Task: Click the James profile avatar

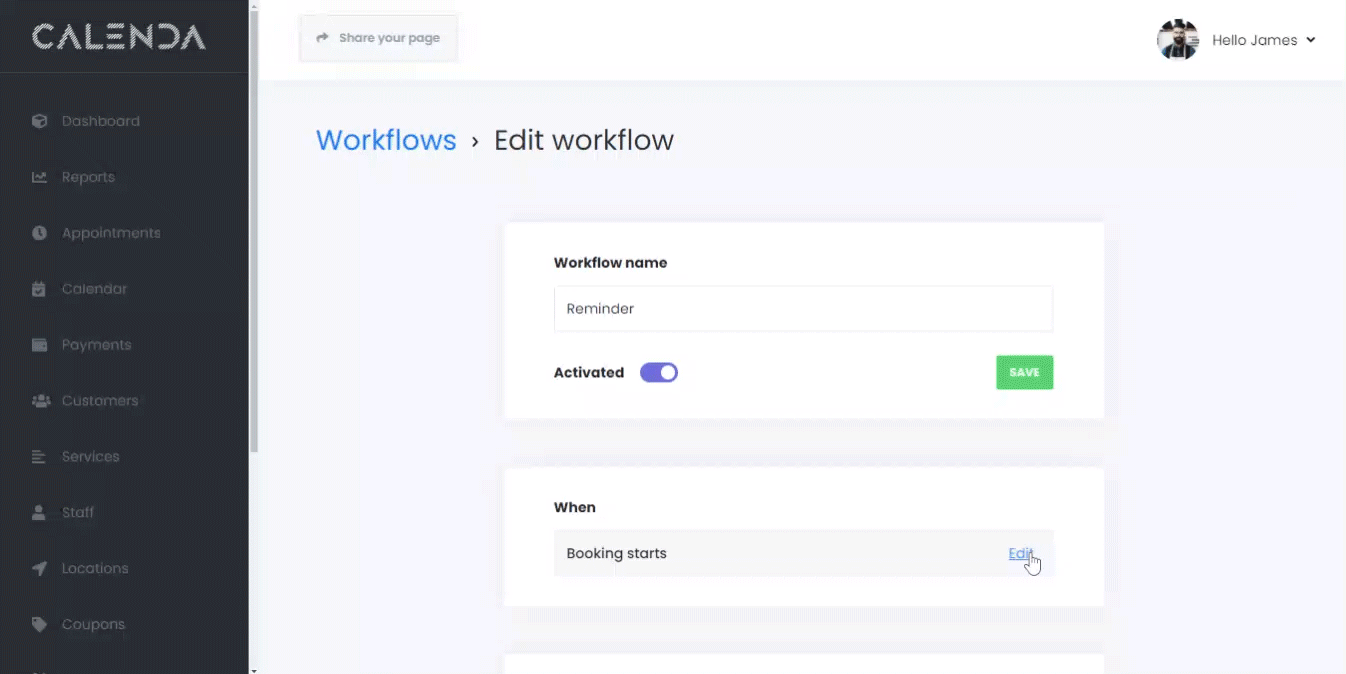Action: tap(1177, 40)
